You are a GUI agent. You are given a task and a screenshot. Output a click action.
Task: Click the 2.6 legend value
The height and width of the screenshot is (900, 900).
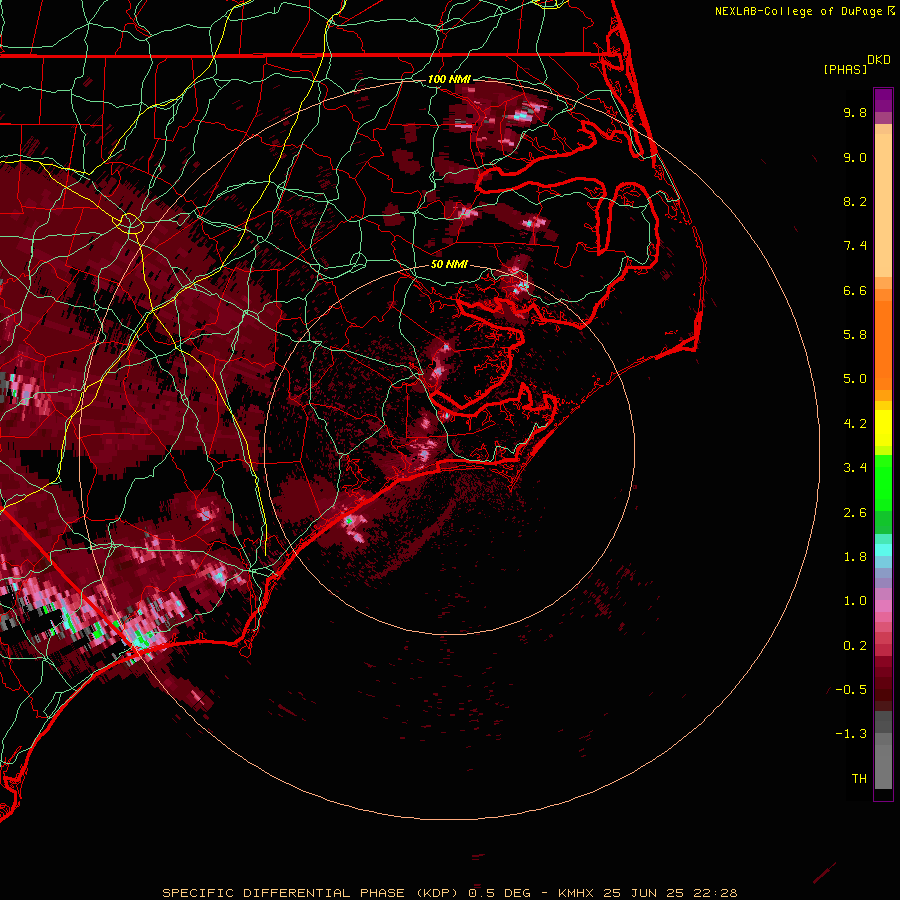click(x=855, y=513)
